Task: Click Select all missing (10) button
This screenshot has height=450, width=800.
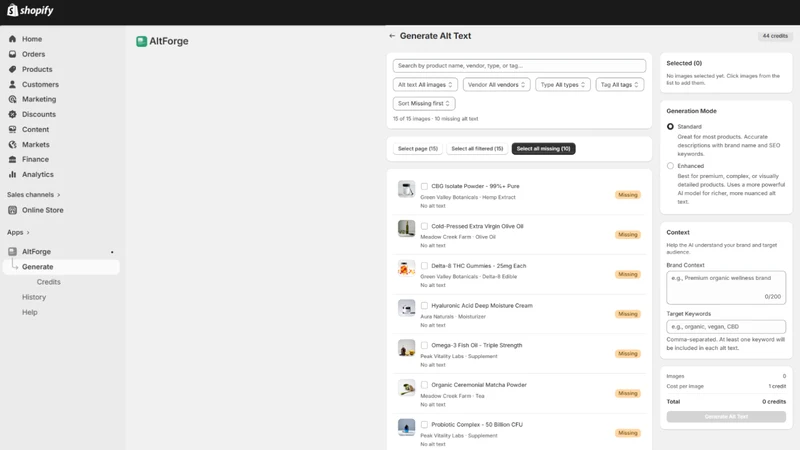Action: [543, 149]
